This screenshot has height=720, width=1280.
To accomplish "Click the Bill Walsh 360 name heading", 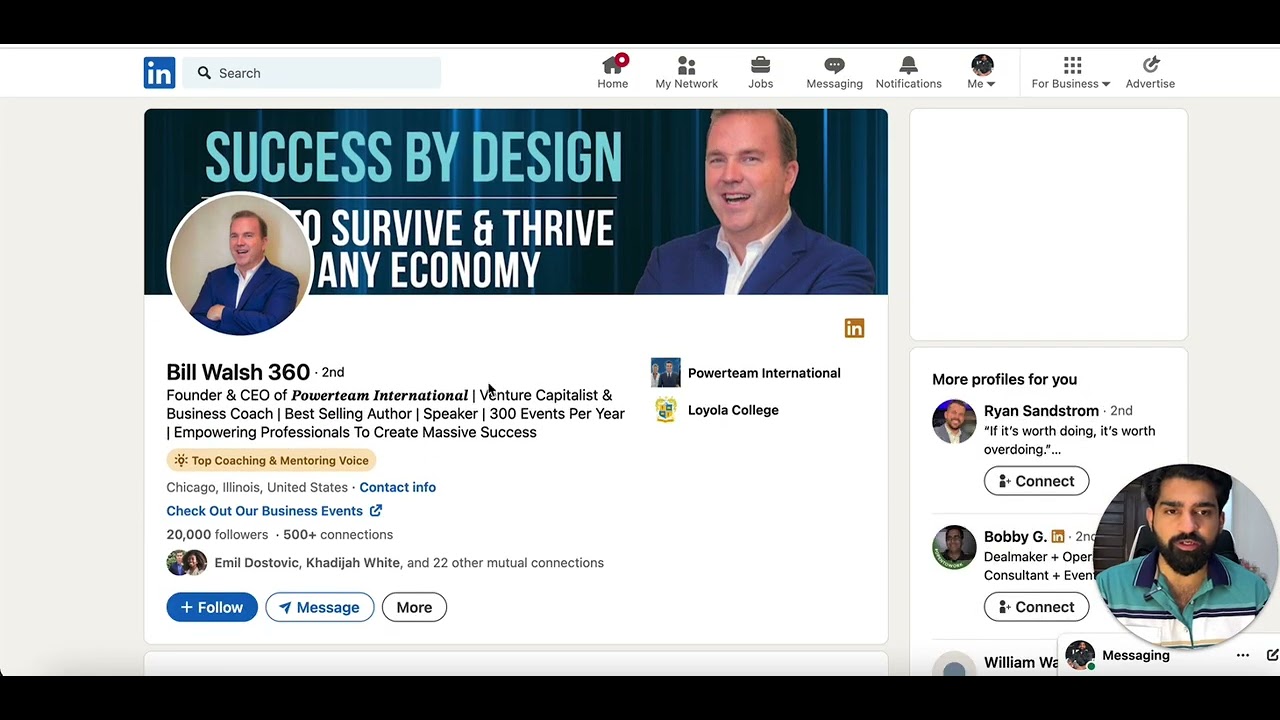I will point(238,372).
